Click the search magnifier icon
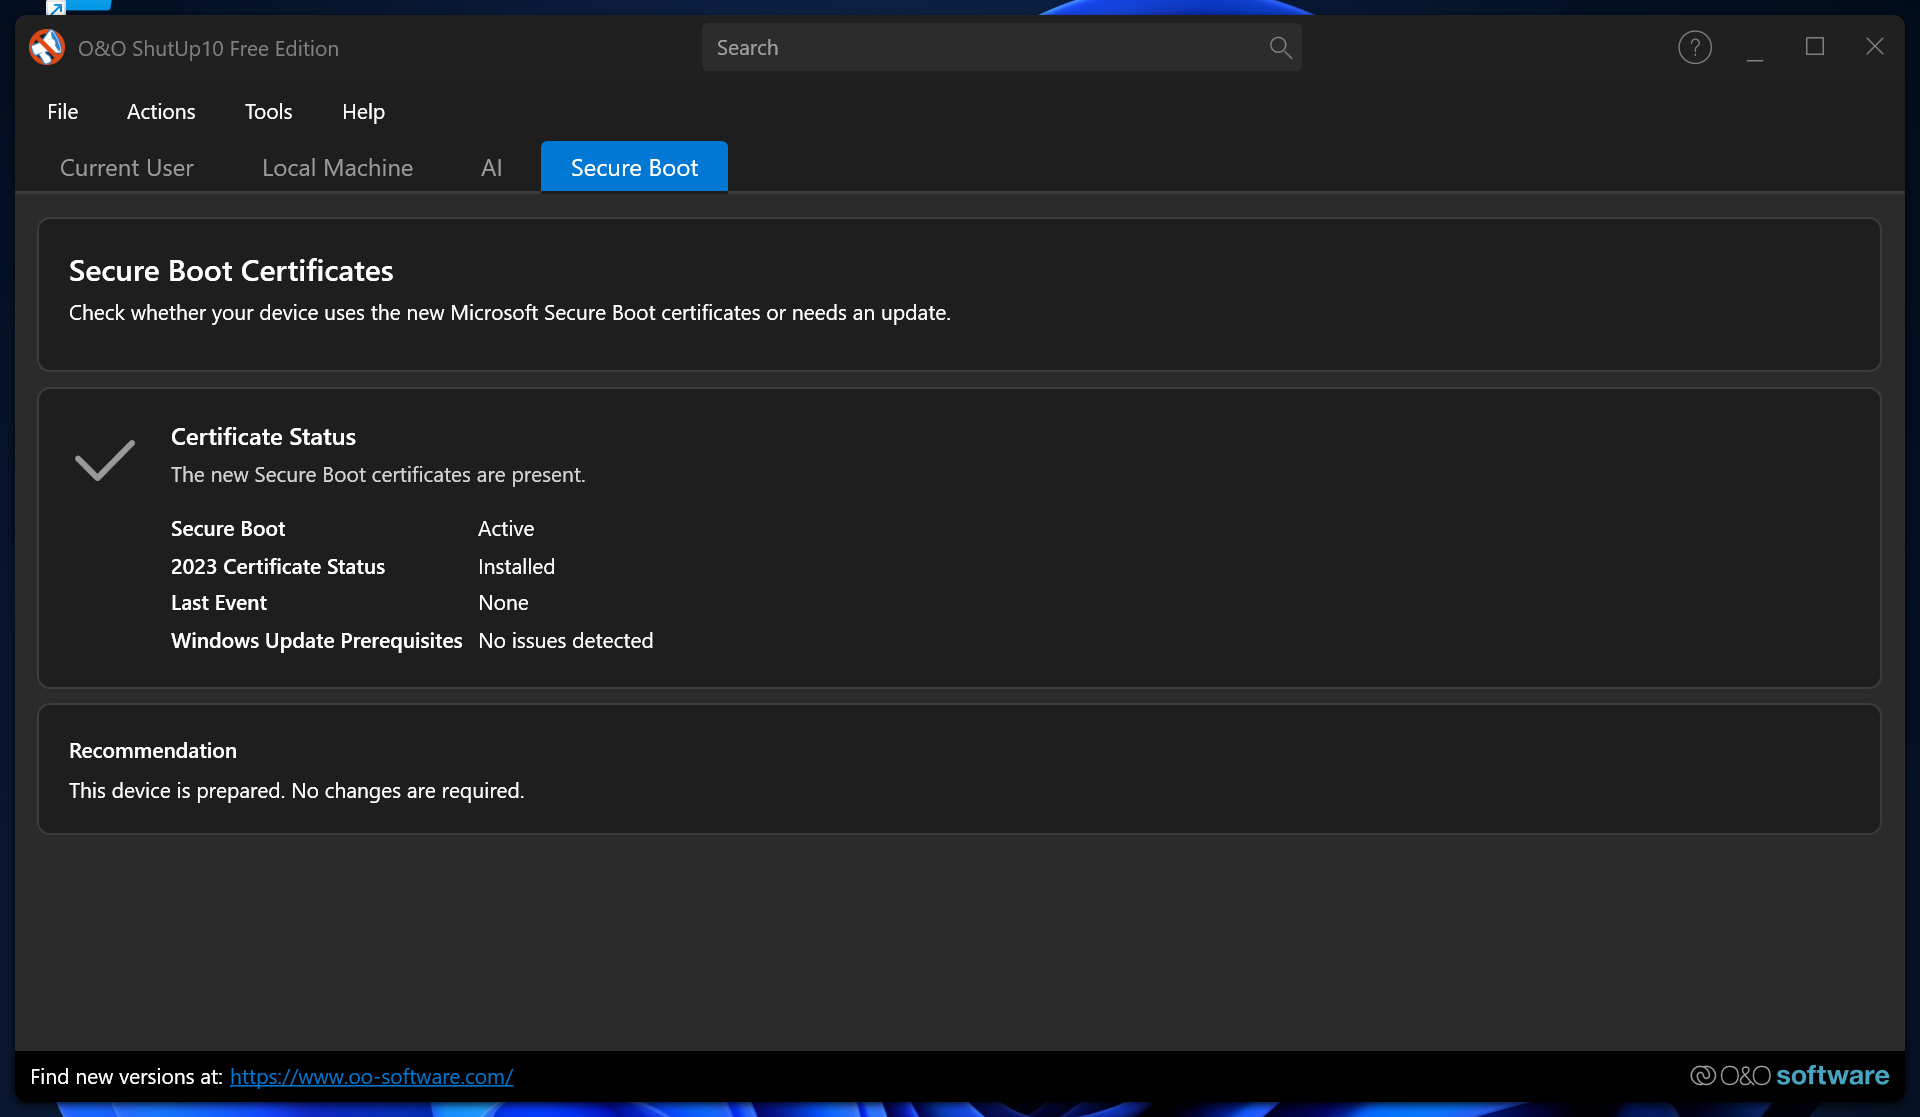 1280,47
